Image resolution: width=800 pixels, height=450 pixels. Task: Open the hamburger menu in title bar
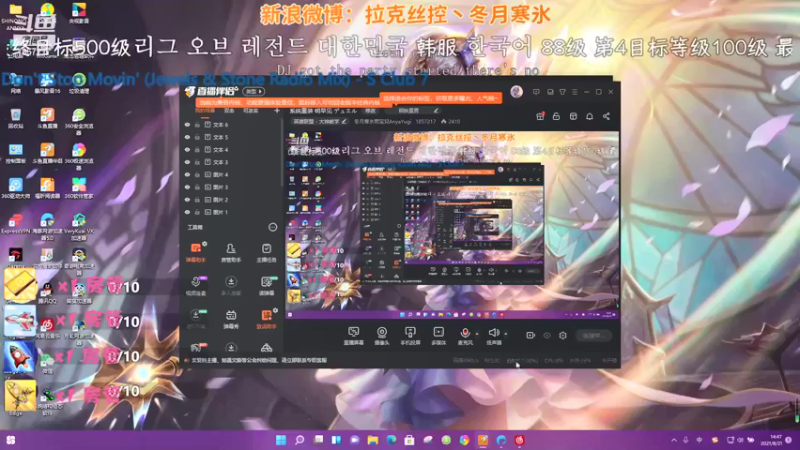574,92
